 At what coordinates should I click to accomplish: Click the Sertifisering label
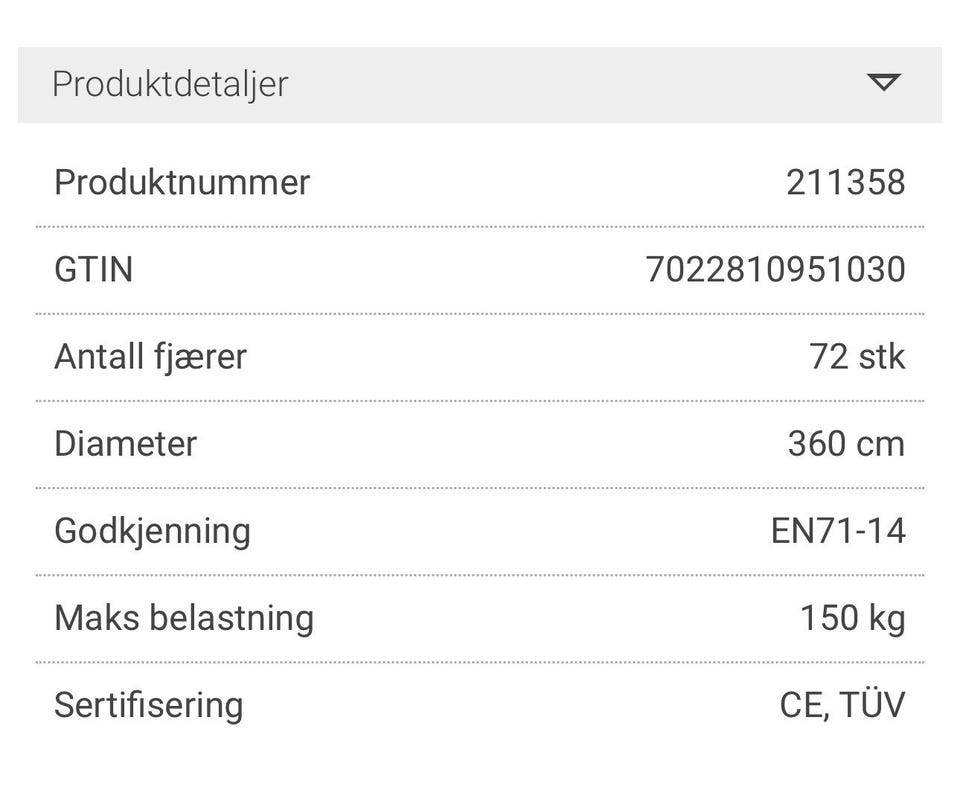click(148, 705)
